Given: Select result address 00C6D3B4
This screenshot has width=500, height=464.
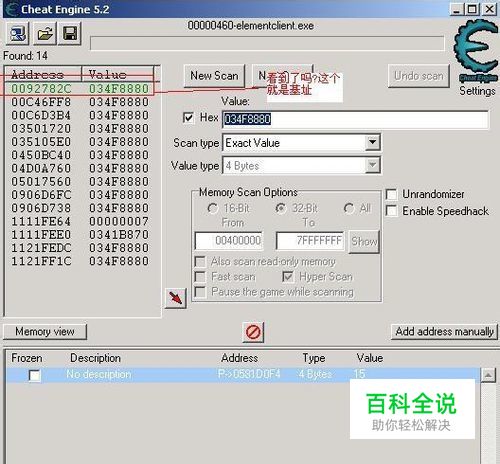Looking at the screenshot, I should pos(41,115).
